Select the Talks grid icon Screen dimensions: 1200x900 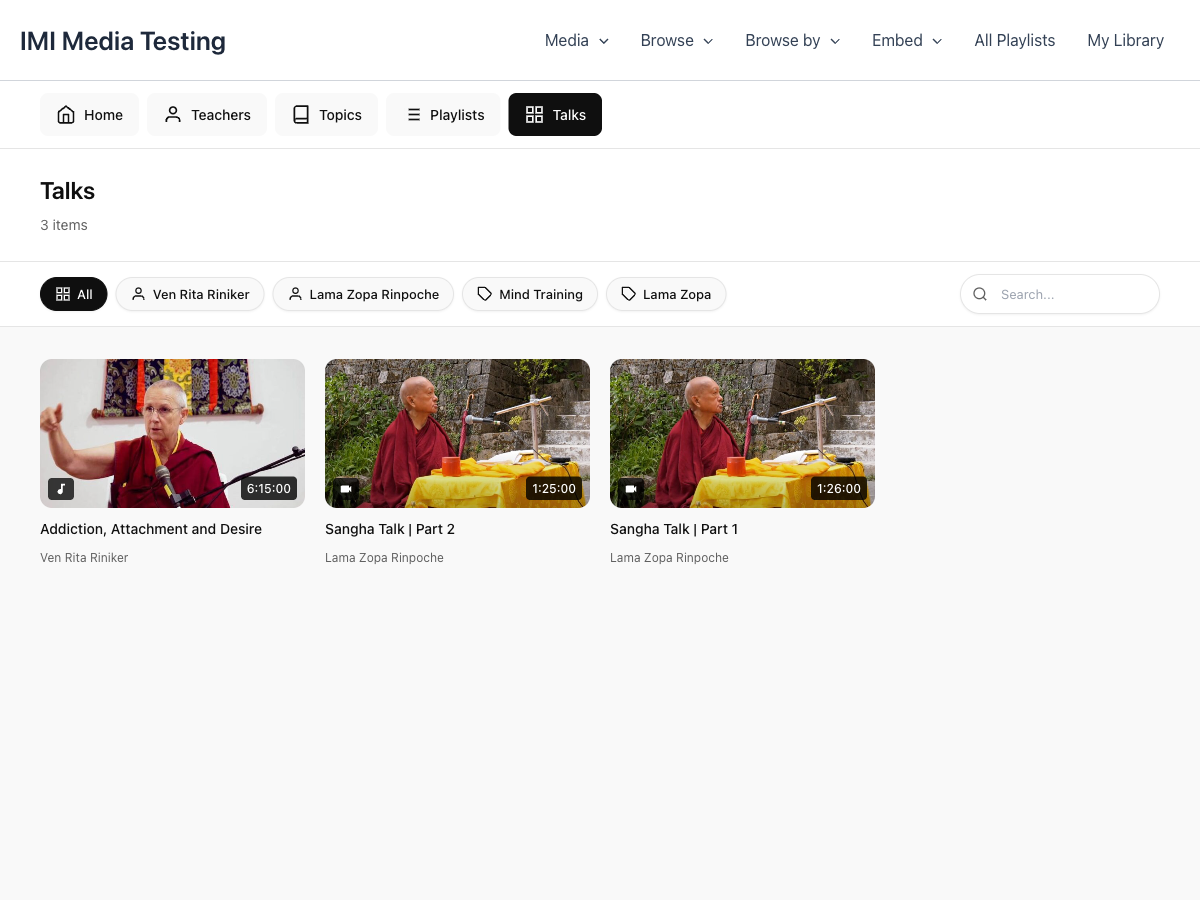[x=534, y=114]
